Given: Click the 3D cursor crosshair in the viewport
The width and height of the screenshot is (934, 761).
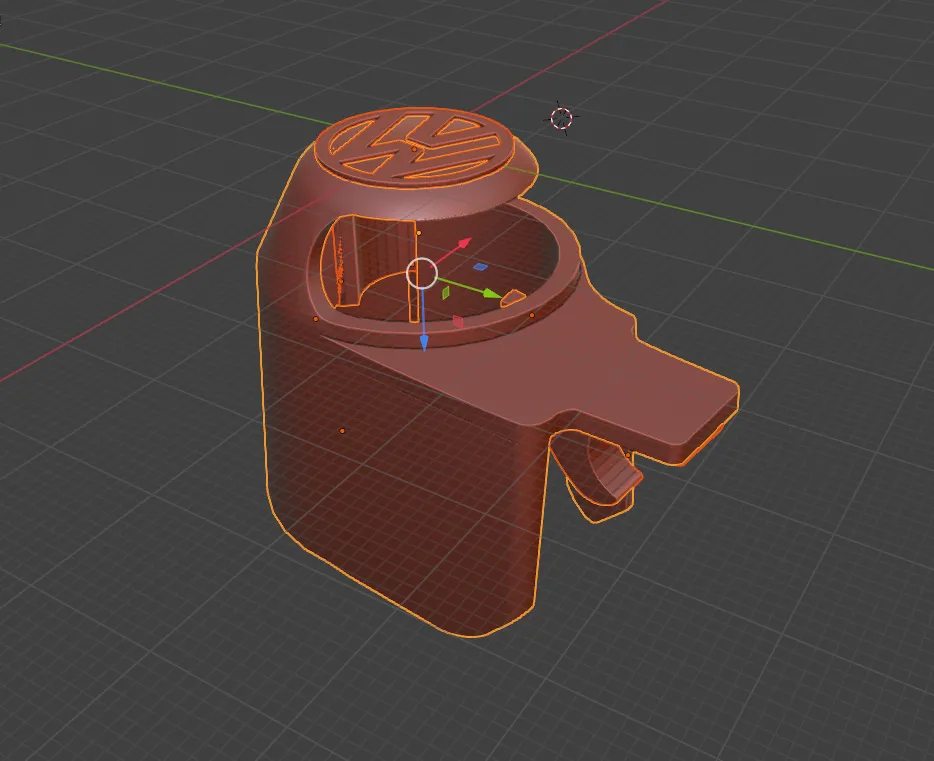Looking at the screenshot, I should (561, 118).
